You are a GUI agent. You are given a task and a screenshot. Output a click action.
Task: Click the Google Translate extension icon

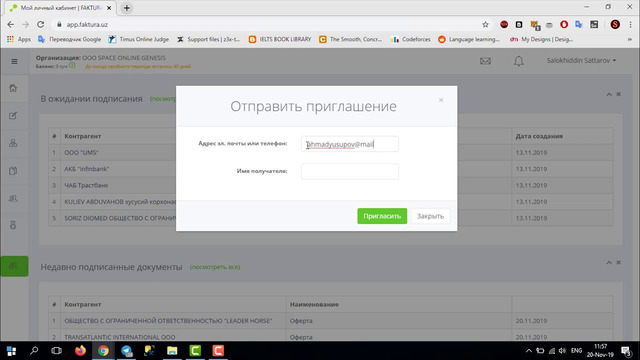tap(579, 24)
